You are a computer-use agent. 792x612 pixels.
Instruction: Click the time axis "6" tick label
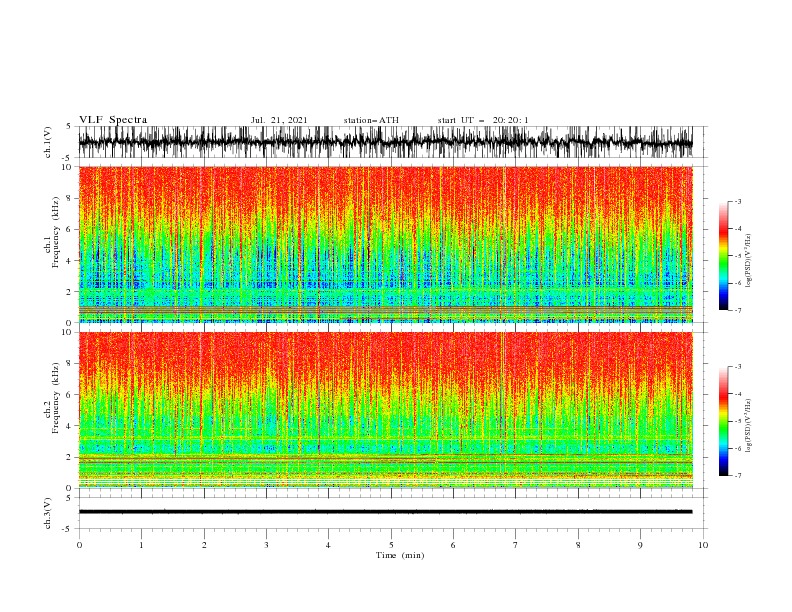(x=454, y=545)
